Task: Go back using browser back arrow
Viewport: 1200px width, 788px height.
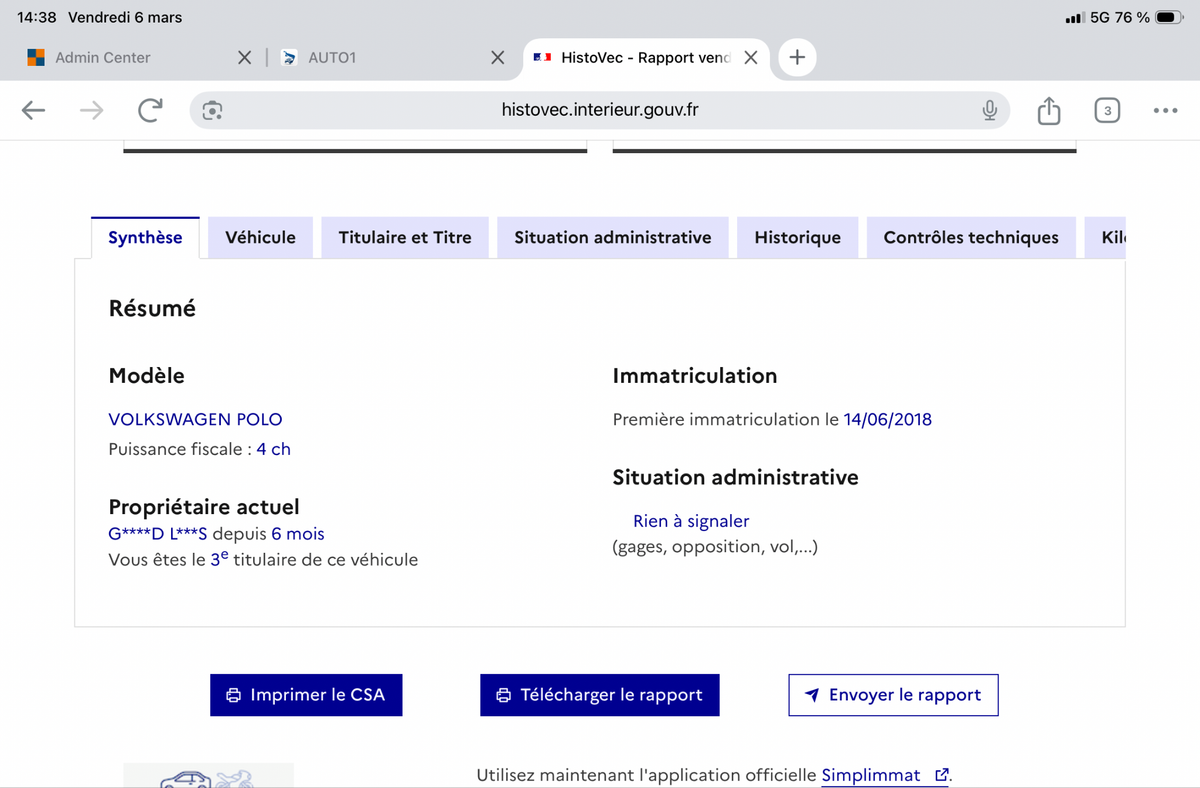Action: tap(34, 110)
